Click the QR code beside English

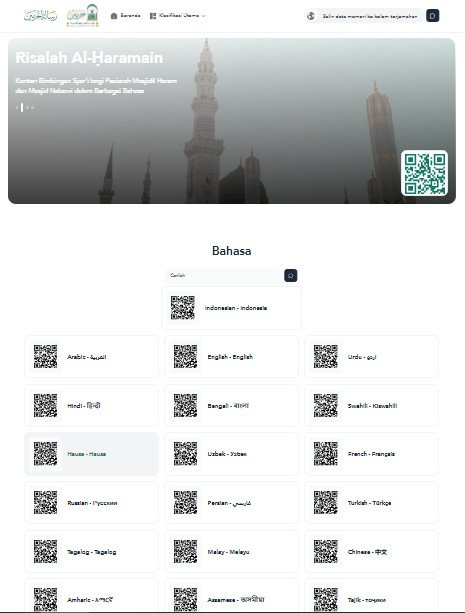[x=185, y=357]
